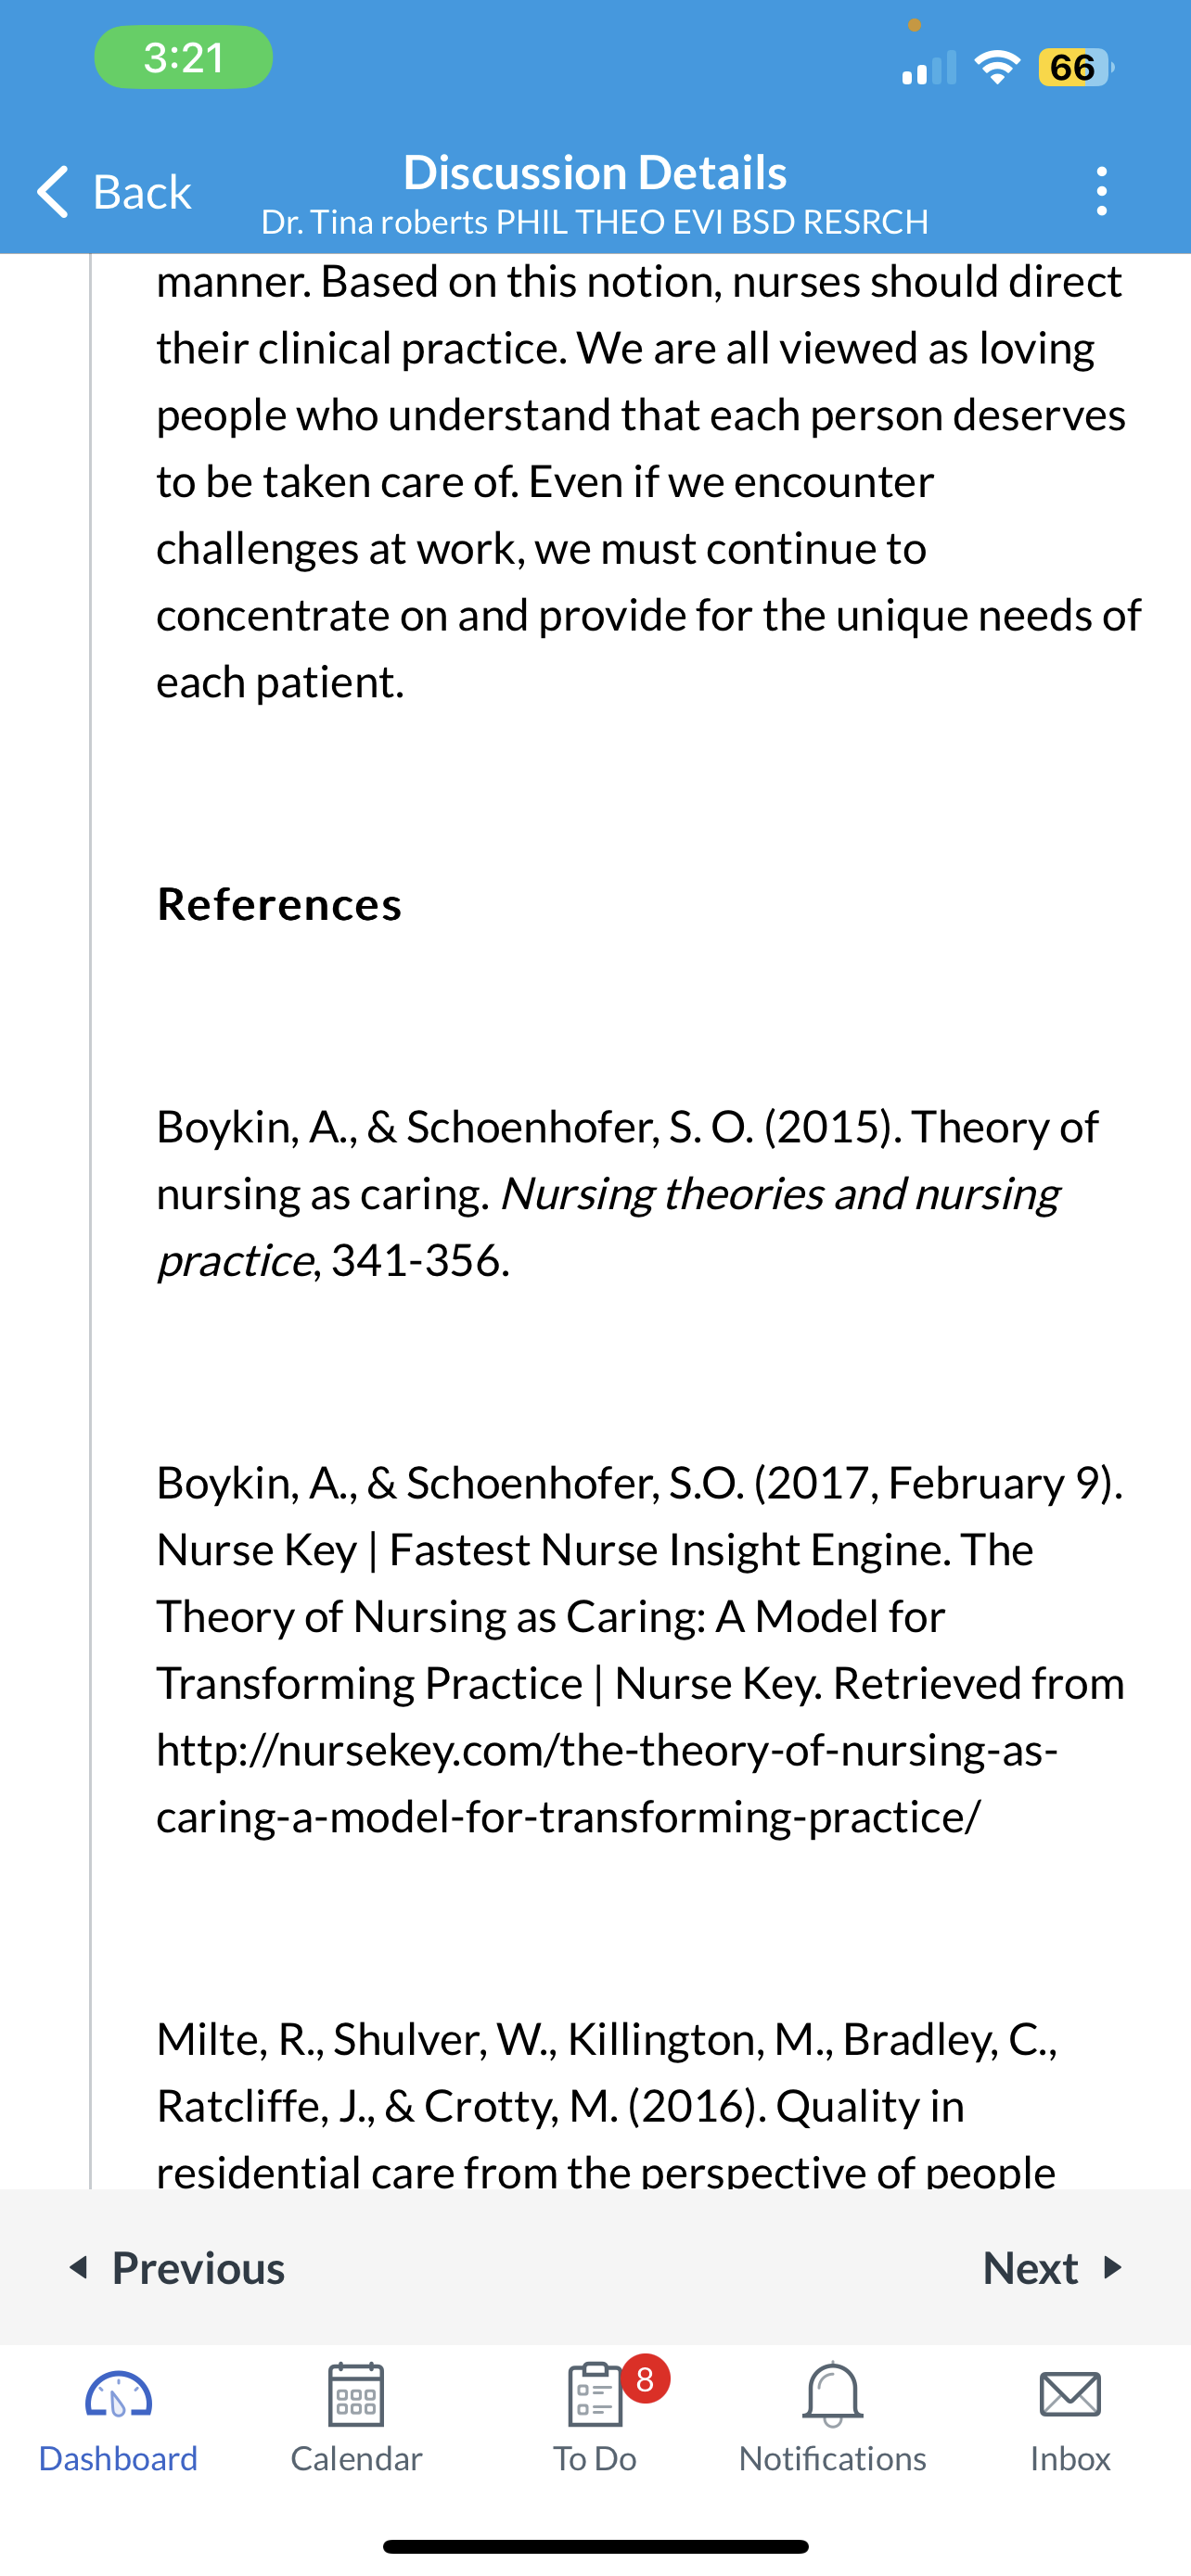
Task: Open the three-dot more options menu
Action: 1101,191
